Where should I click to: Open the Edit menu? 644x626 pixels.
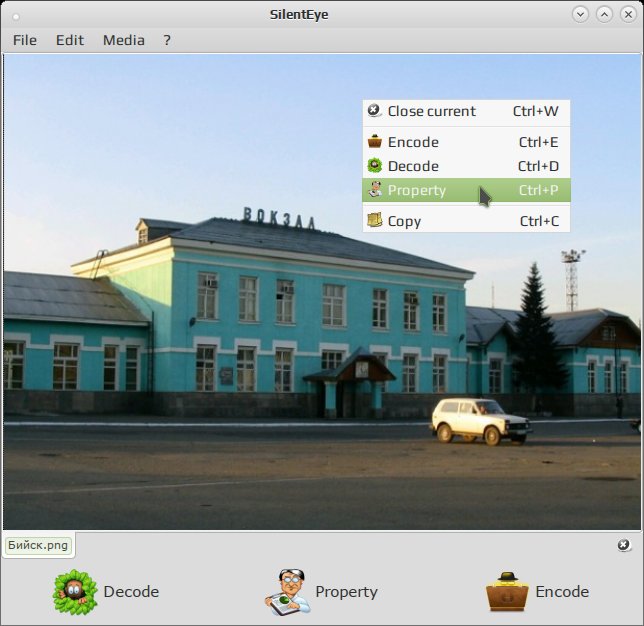tap(70, 40)
